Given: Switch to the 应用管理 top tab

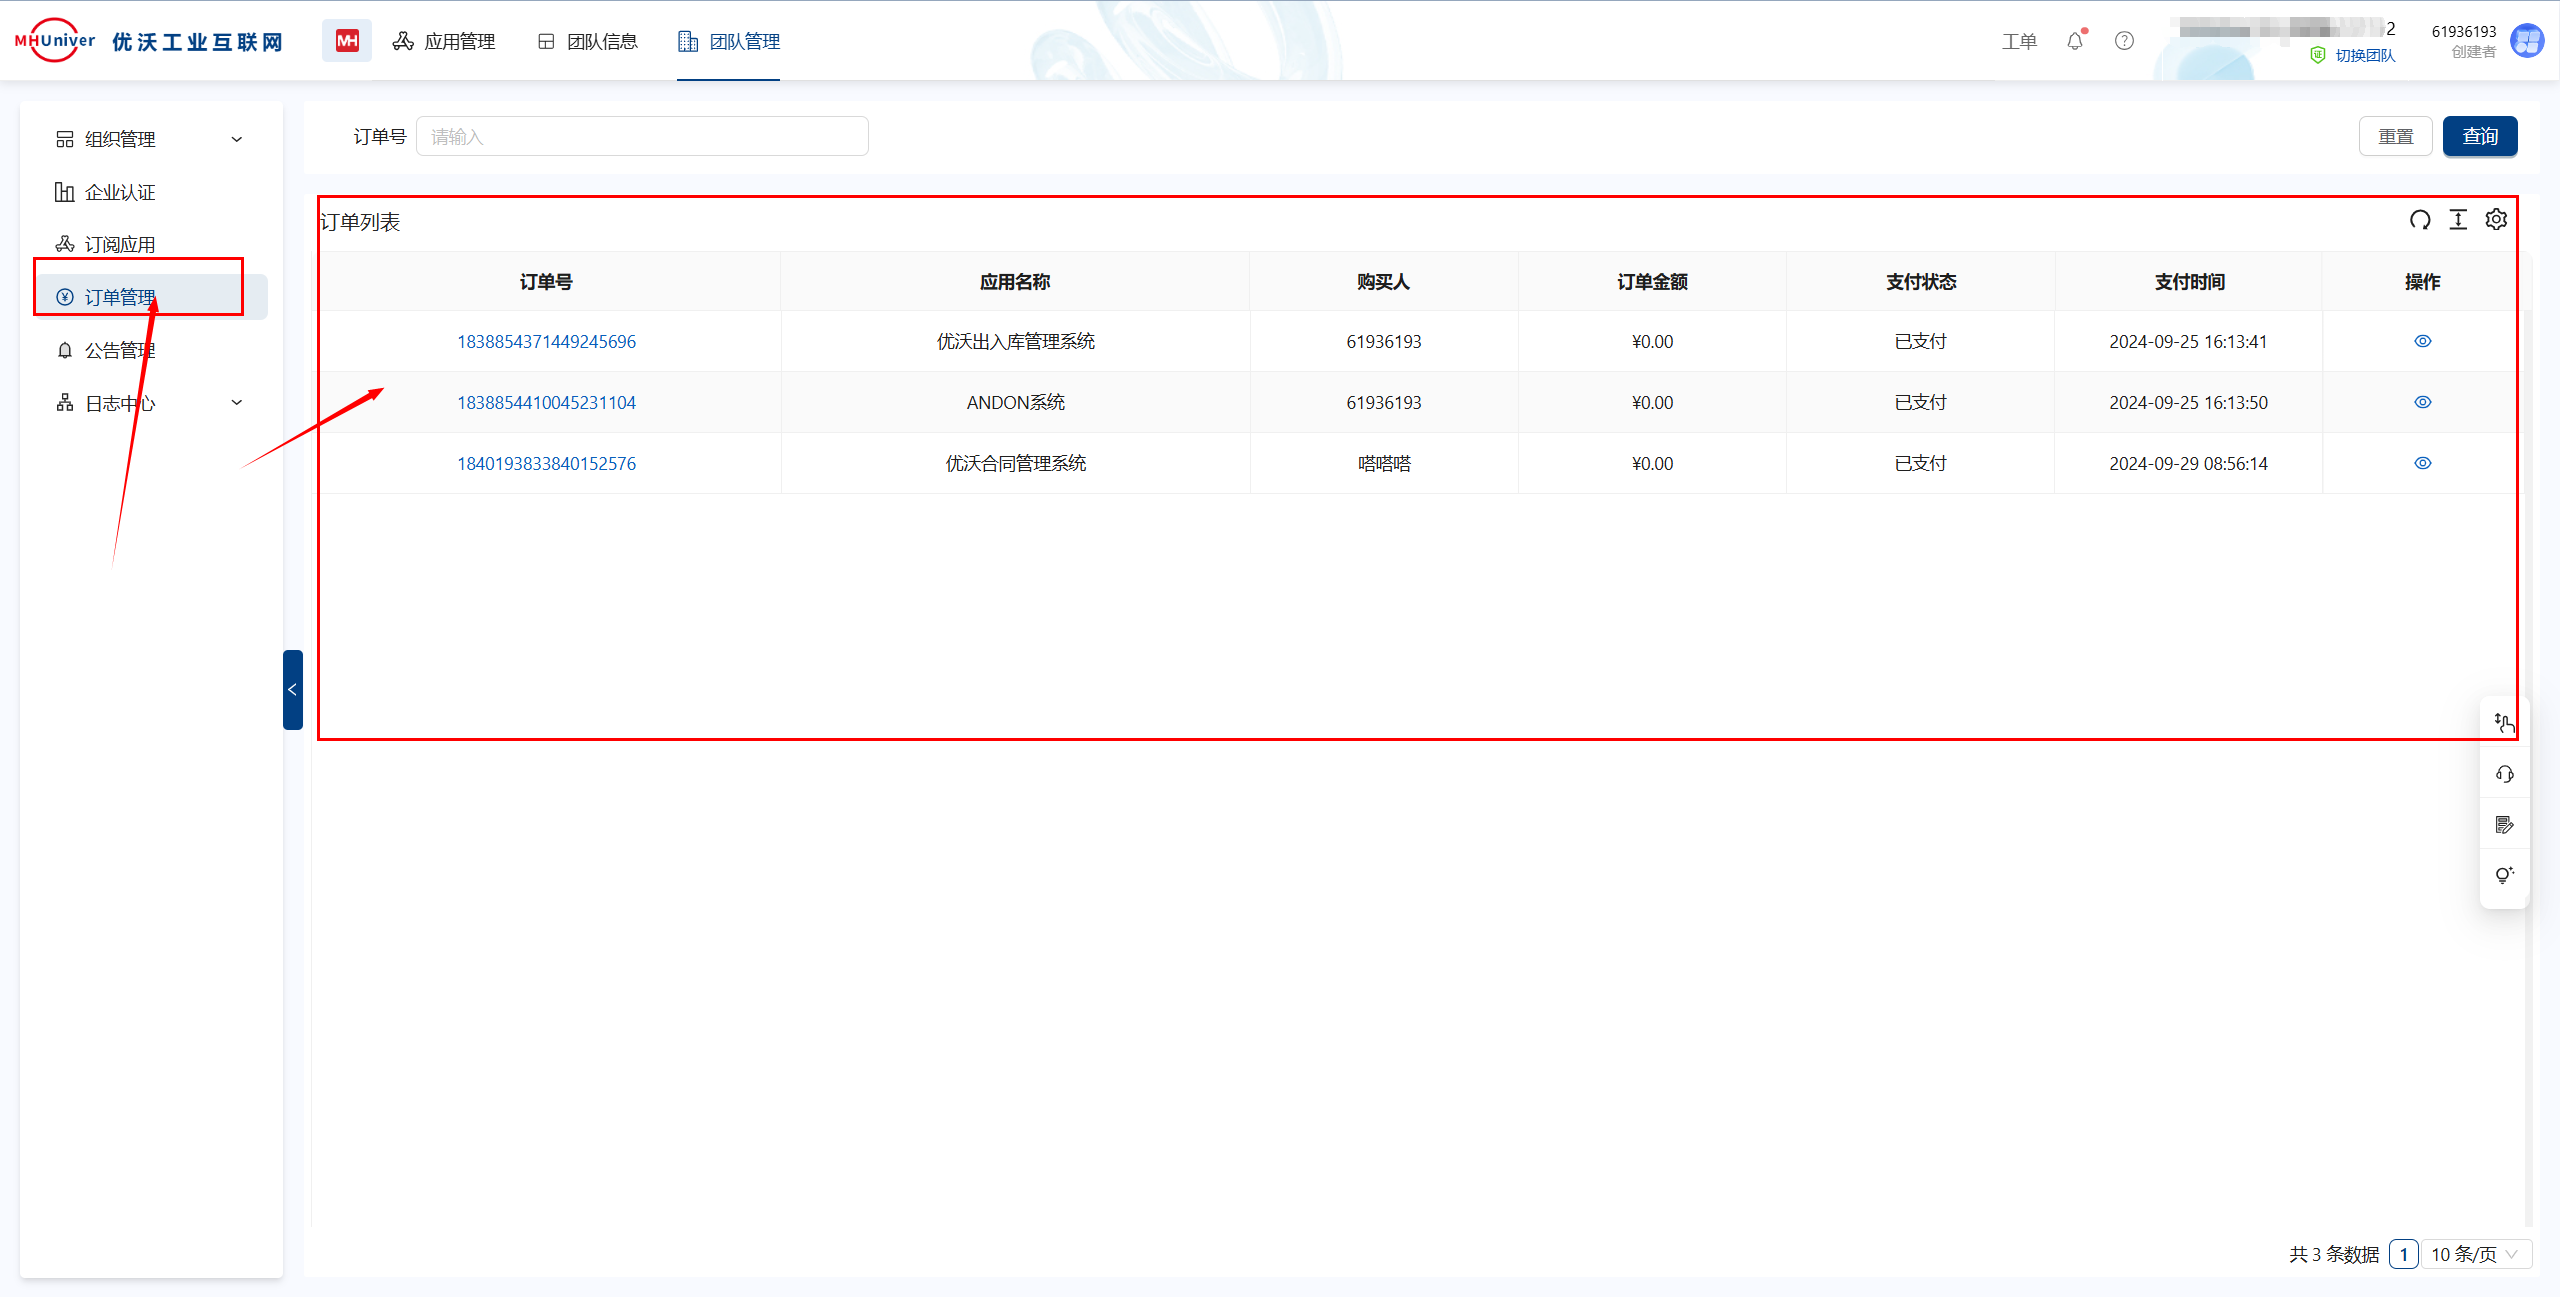Looking at the screenshot, I should pos(445,41).
